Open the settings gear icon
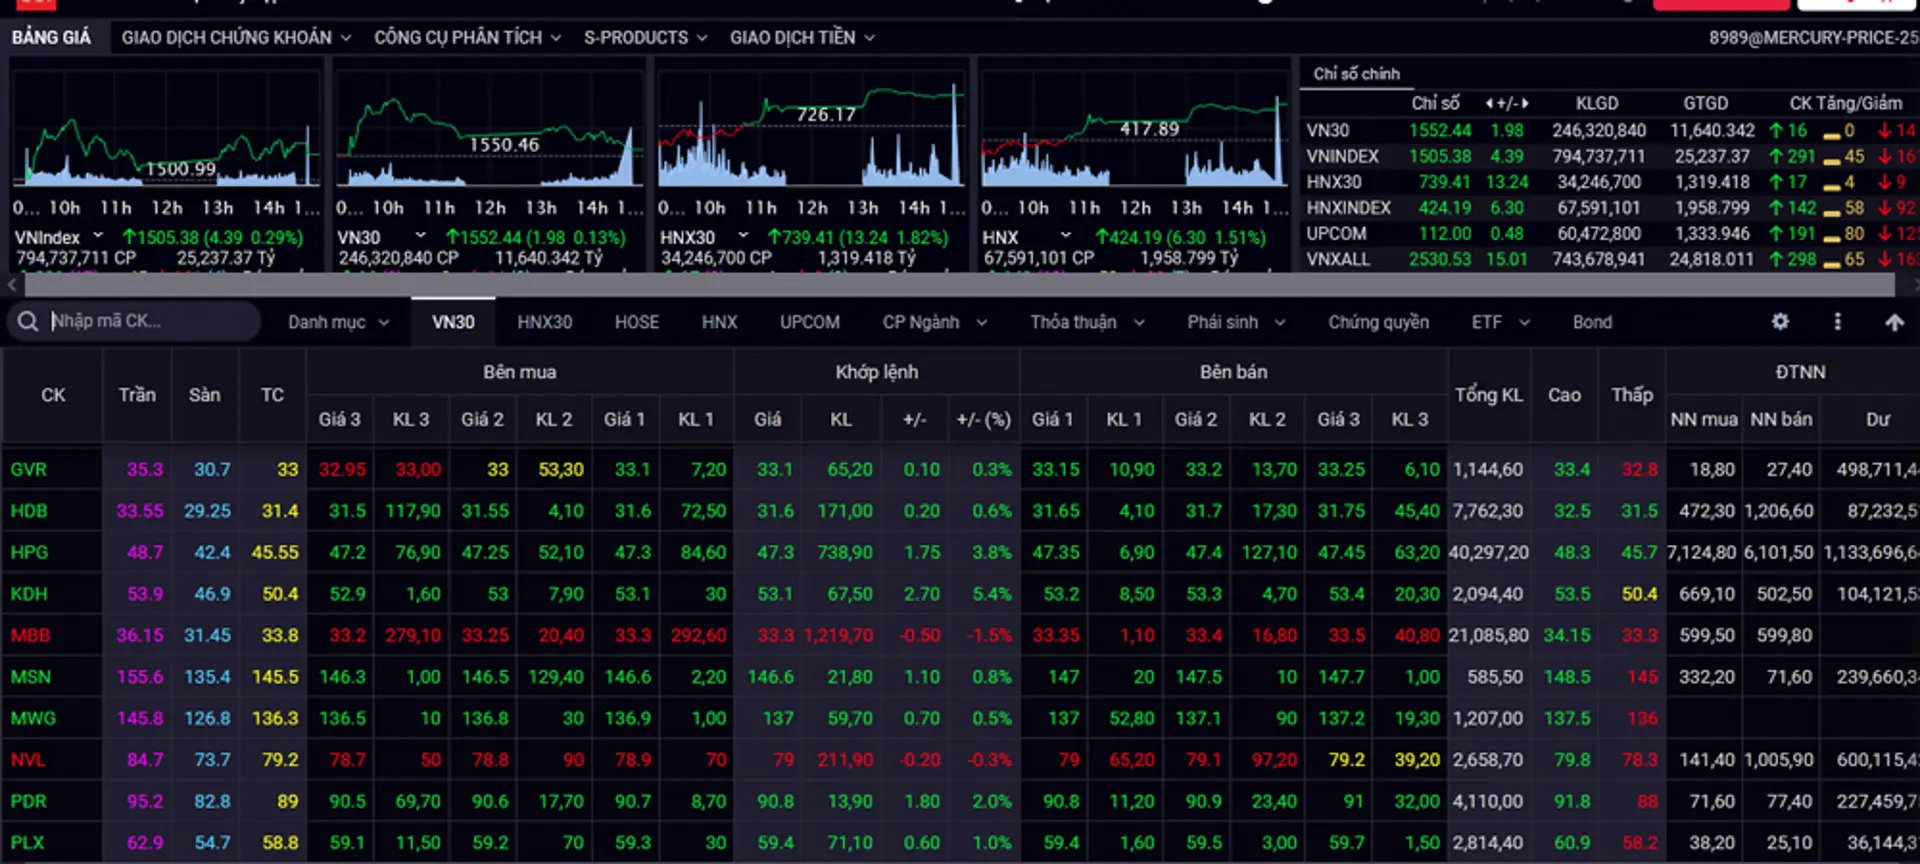This screenshot has height=864, width=1920. [x=1780, y=321]
